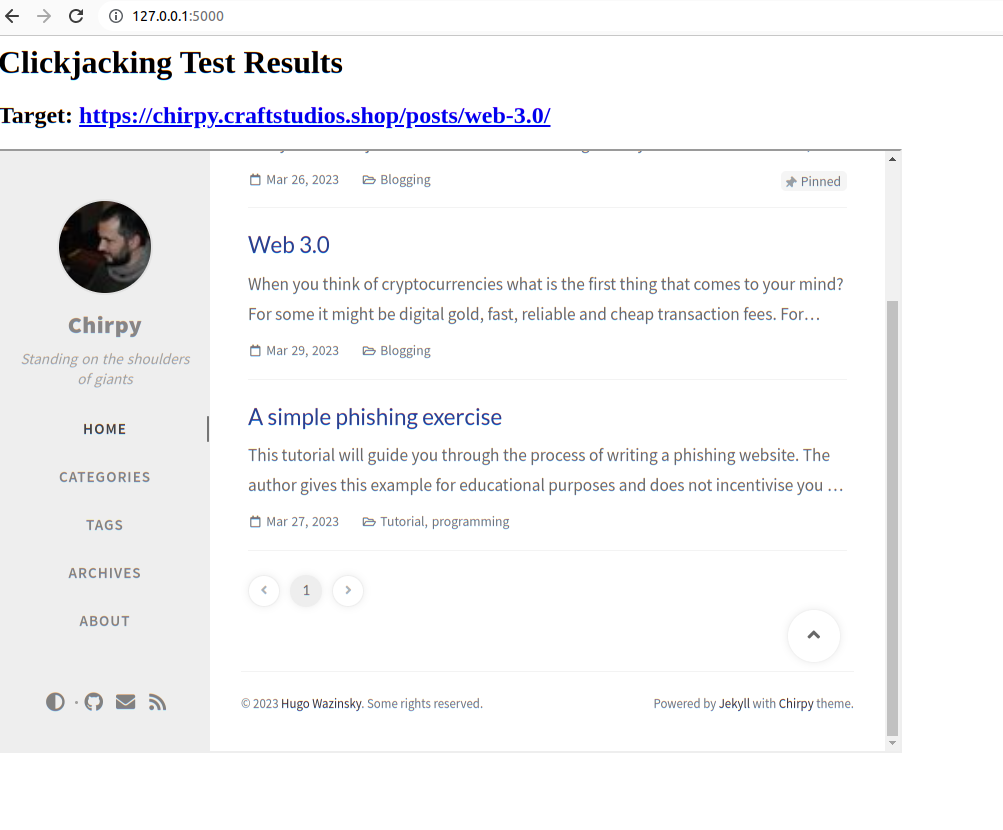Click the Chirpy avatar image
This screenshot has height=830, width=1003.
(x=104, y=247)
